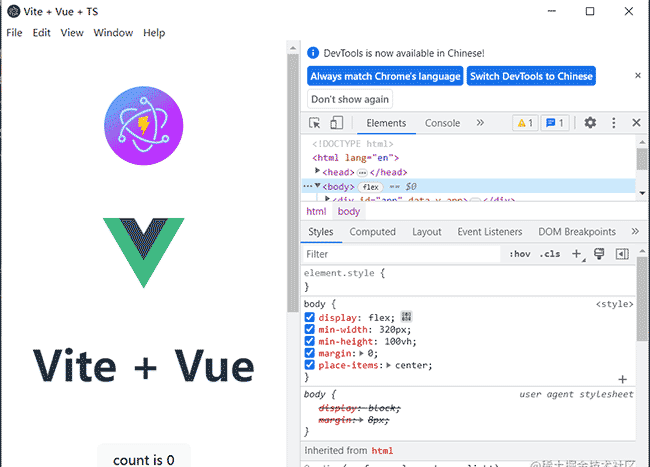Click the <style> source link
Screen dimensions: 650x467
click(x=614, y=304)
